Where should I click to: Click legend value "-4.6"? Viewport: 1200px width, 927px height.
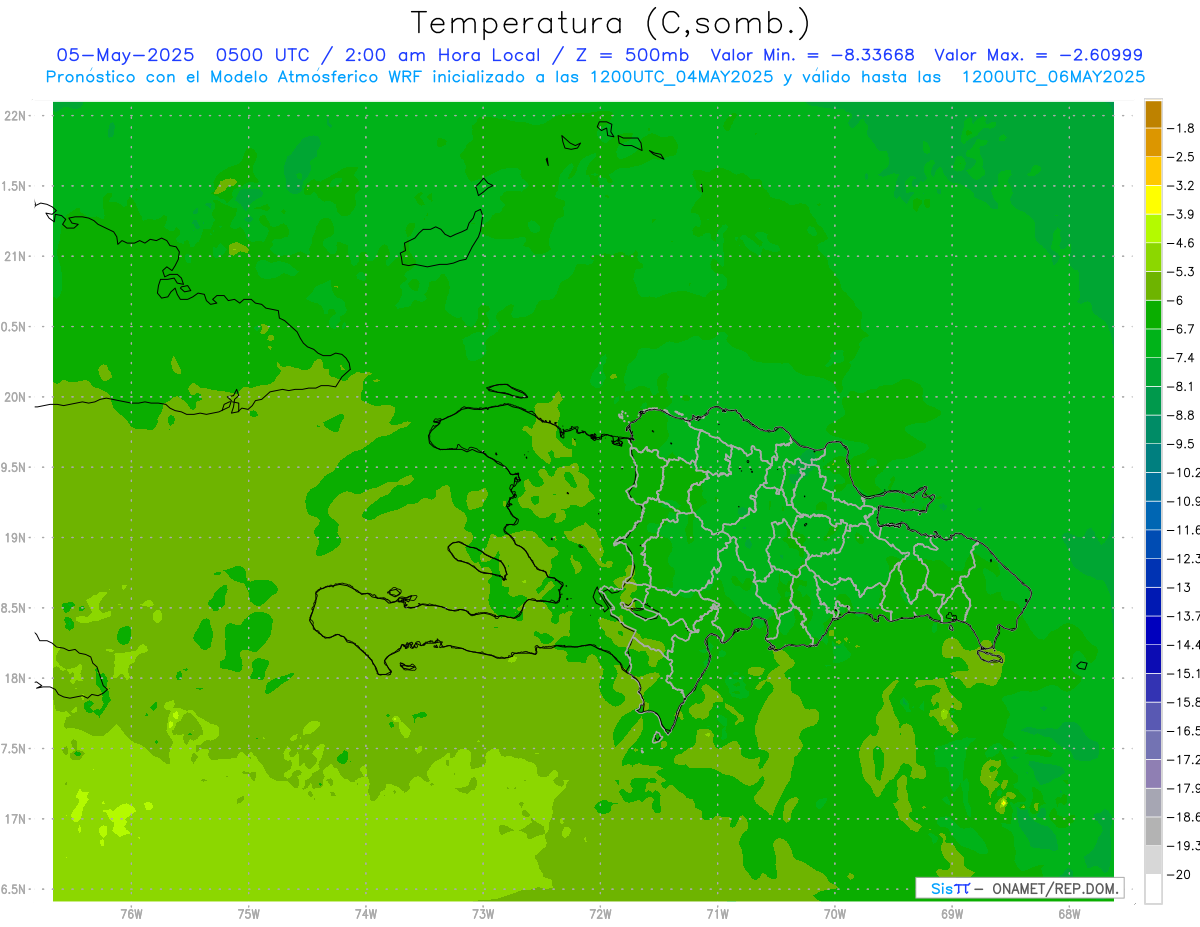click(1180, 243)
